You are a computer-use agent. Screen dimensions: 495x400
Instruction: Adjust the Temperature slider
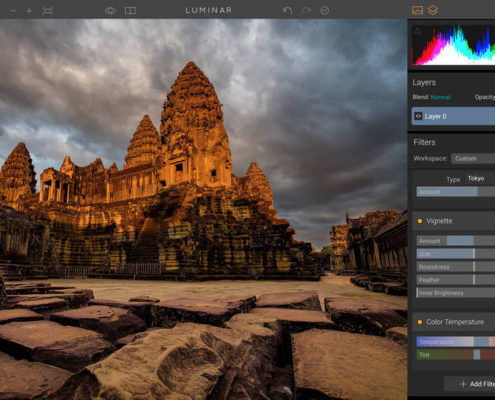coord(456,342)
